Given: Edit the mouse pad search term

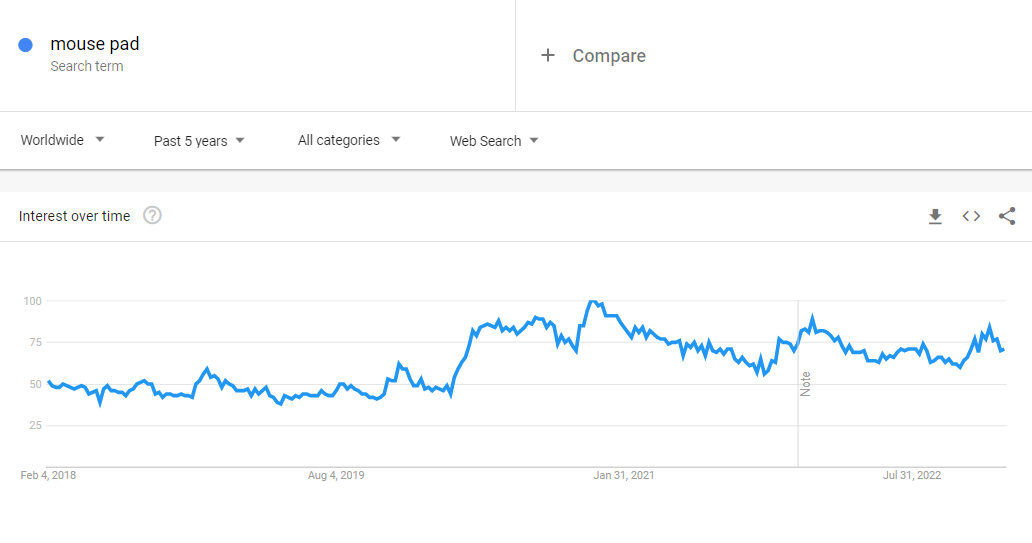Looking at the screenshot, I should point(95,44).
